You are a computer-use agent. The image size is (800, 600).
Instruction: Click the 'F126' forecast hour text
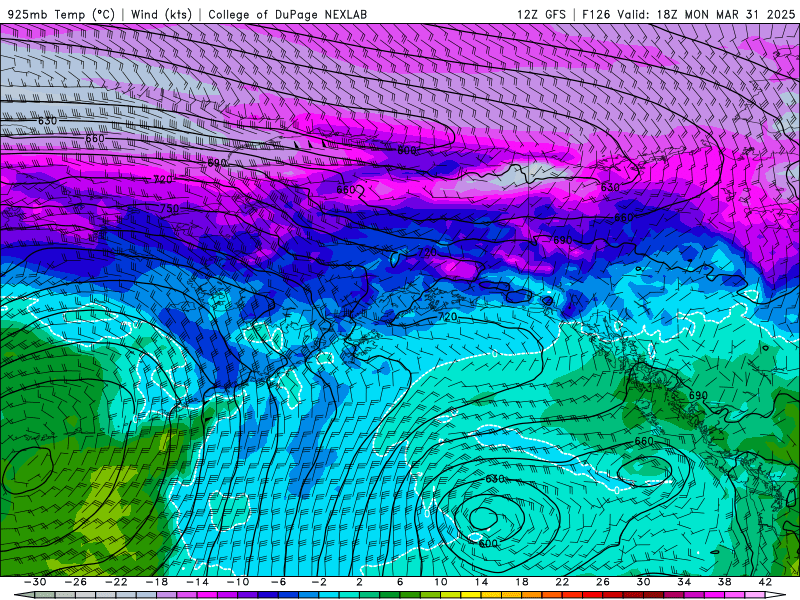(x=596, y=14)
